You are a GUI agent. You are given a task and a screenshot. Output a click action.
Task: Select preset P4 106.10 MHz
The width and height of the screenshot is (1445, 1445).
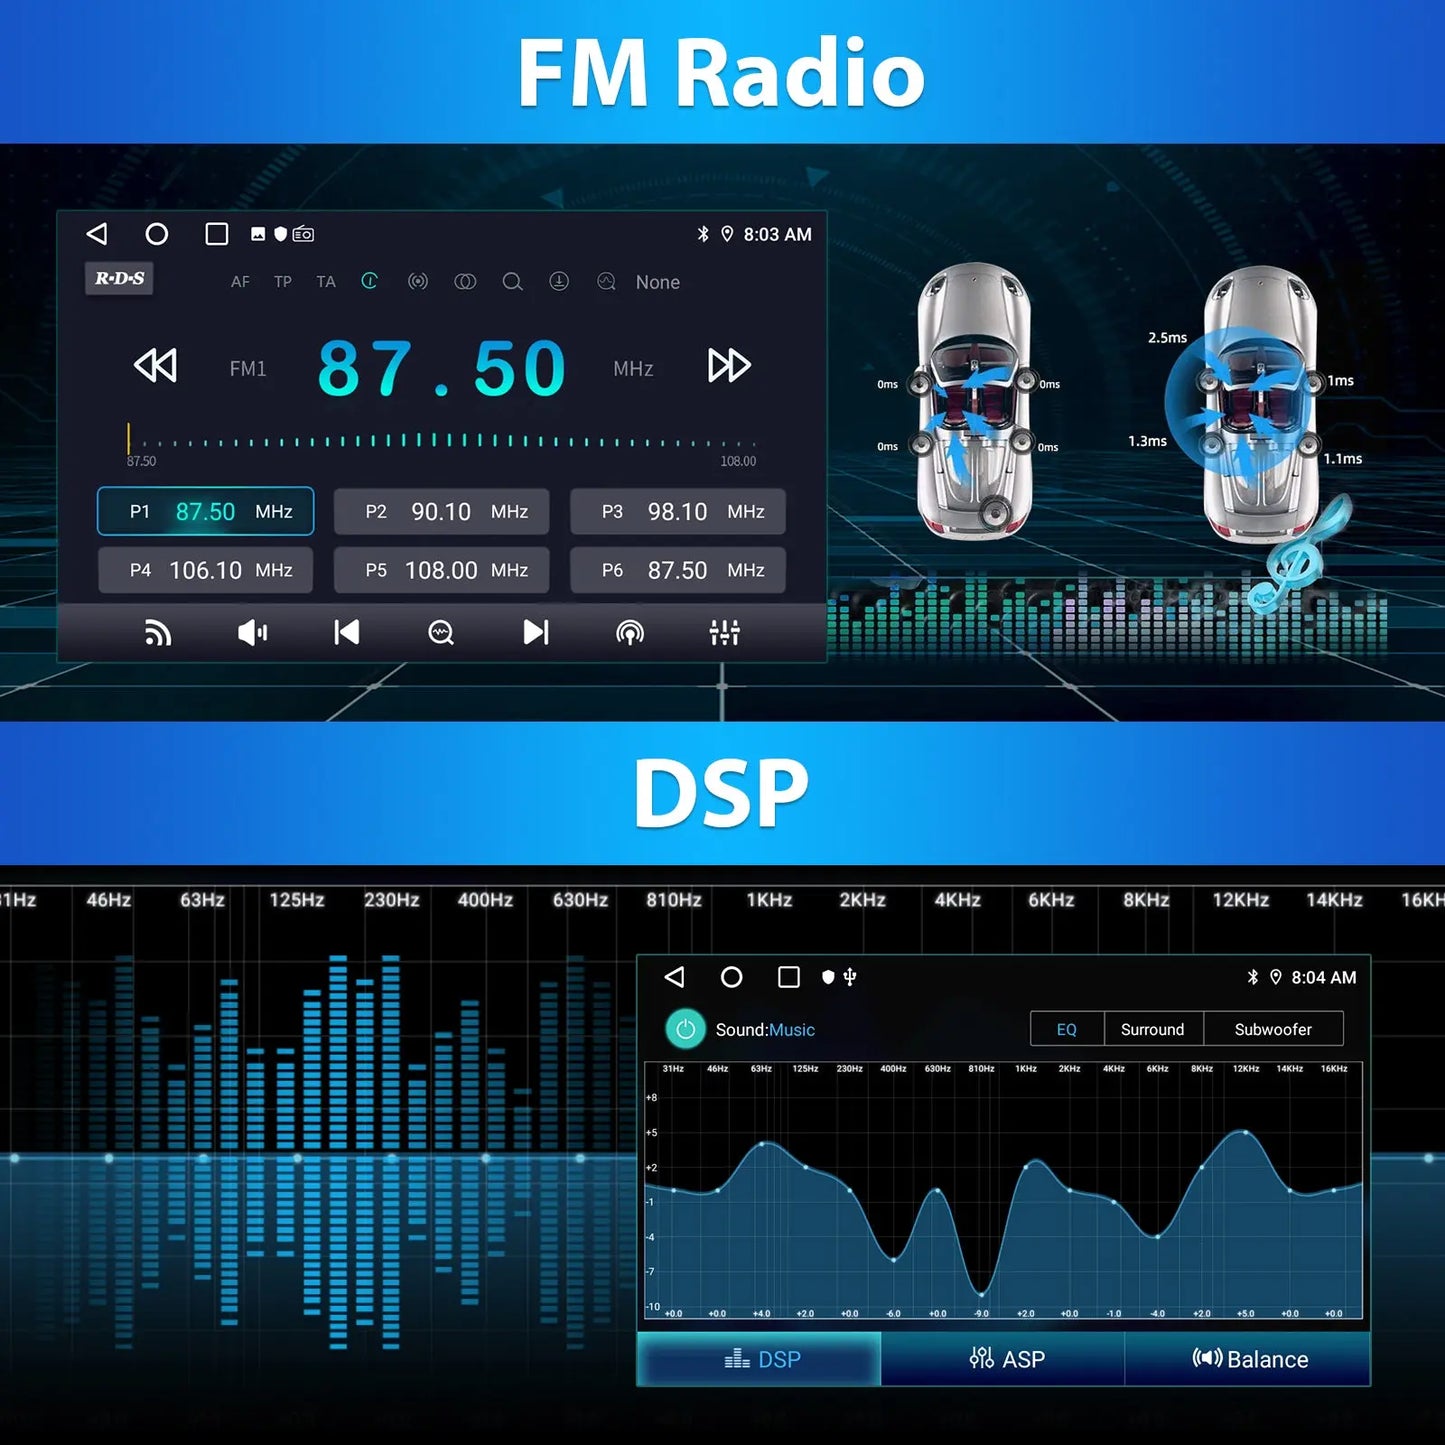(206, 570)
